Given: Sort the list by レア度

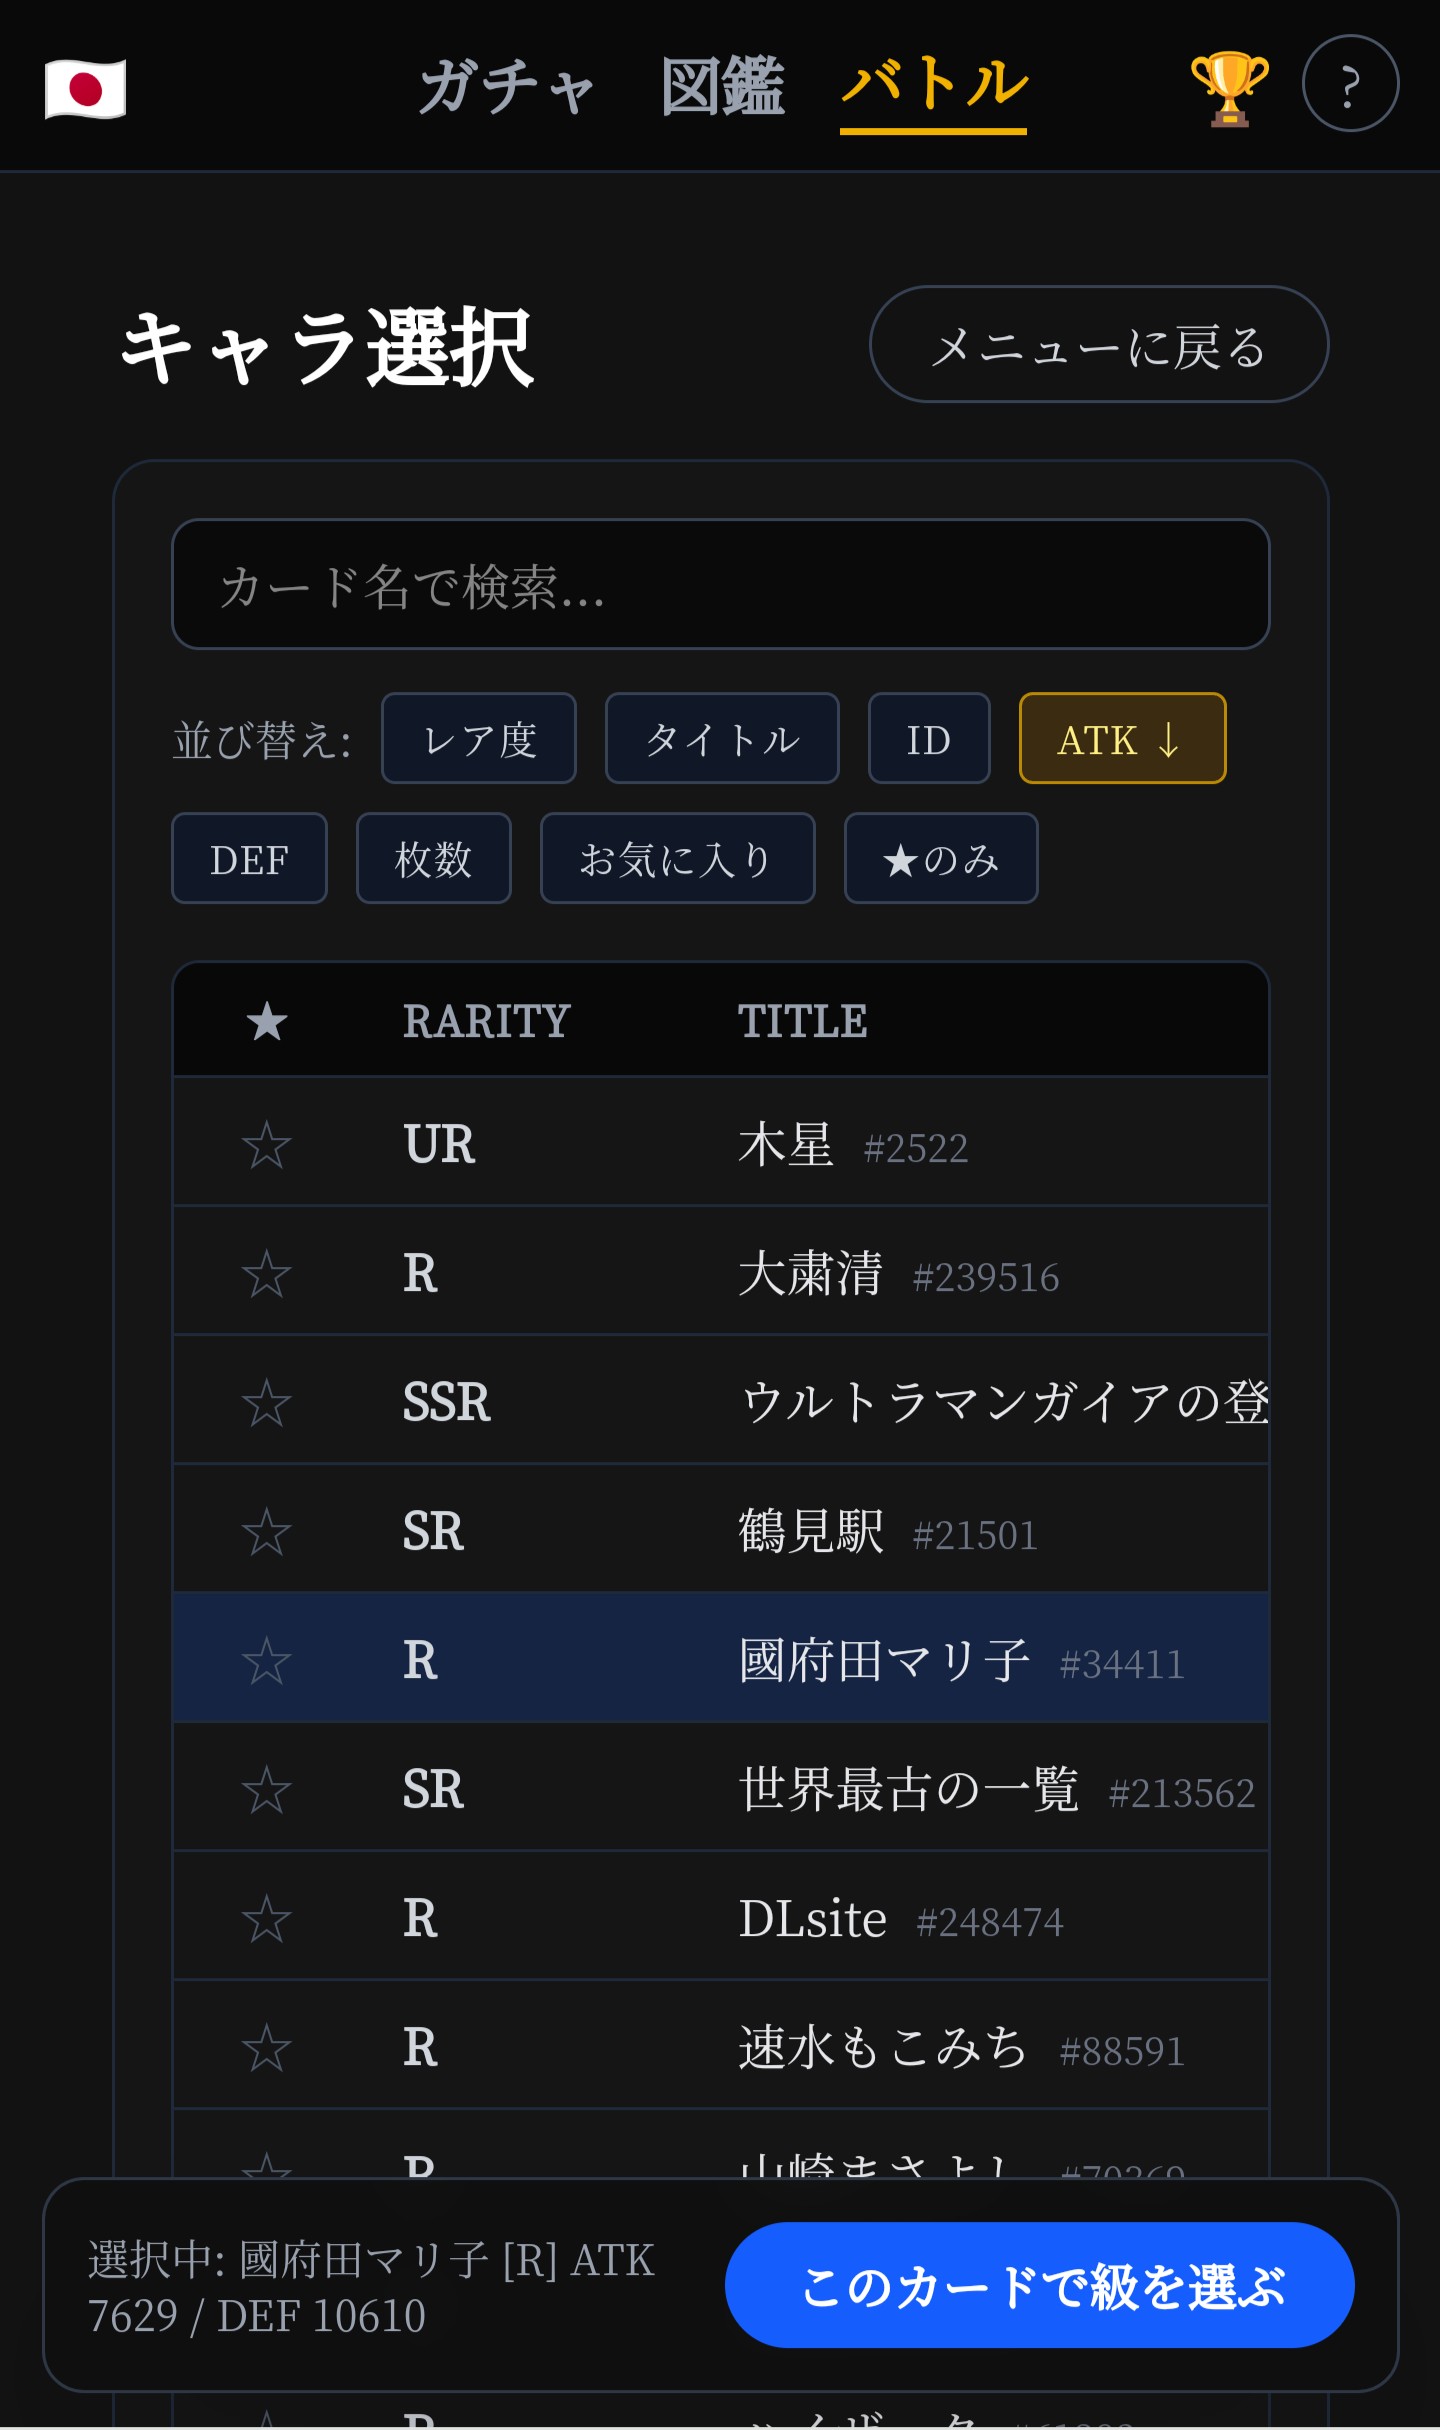Looking at the screenshot, I should click(x=478, y=739).
